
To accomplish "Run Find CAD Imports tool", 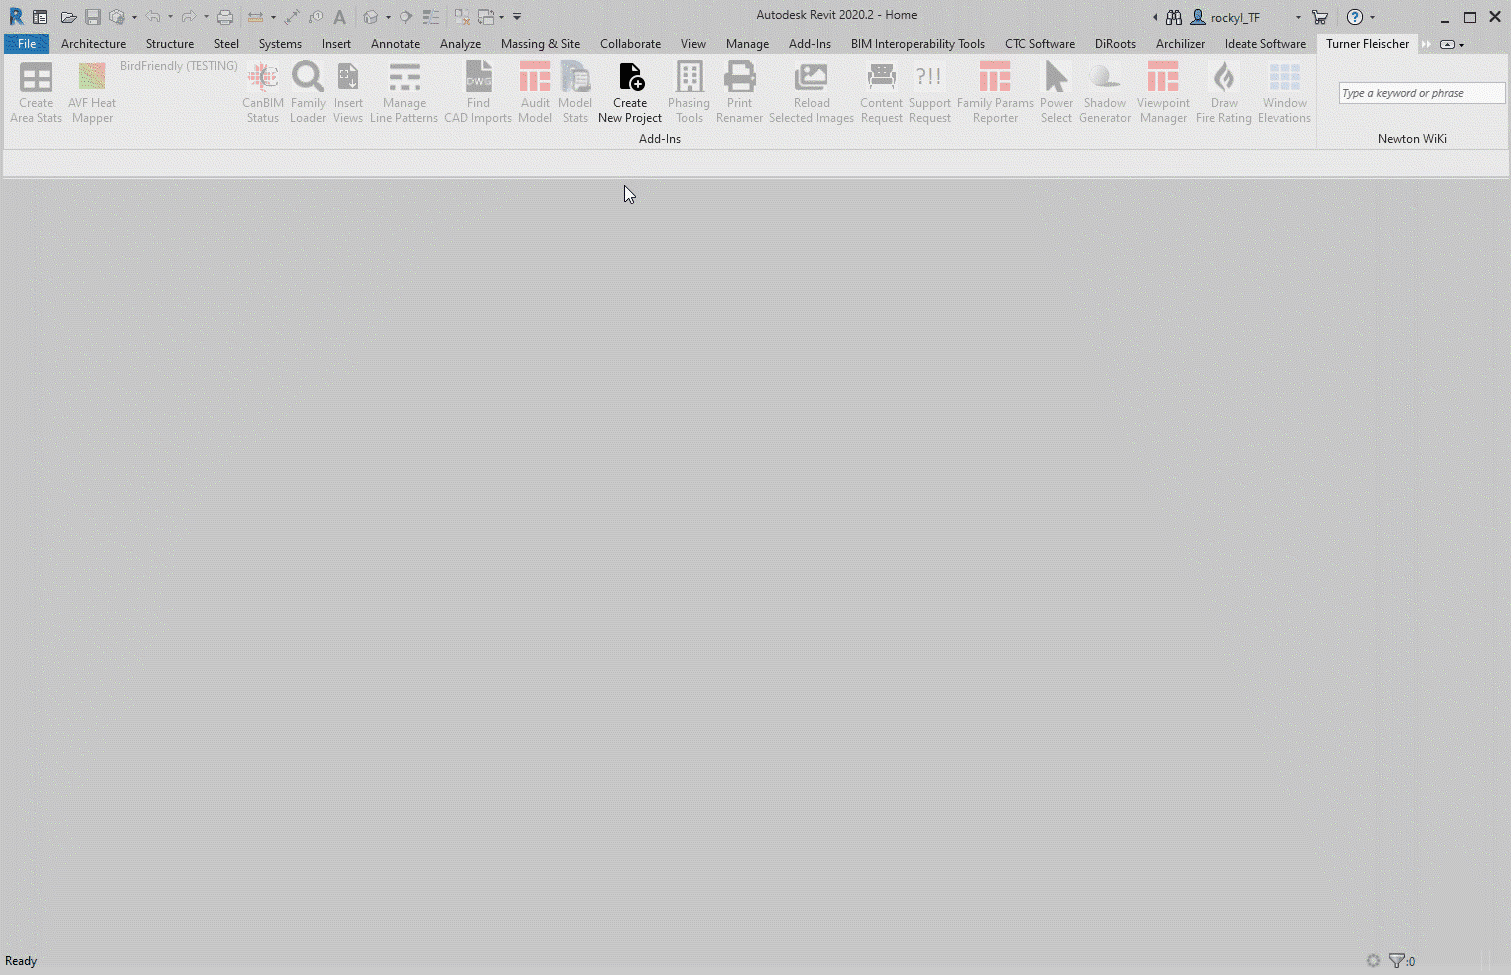I will pos(478,93).
